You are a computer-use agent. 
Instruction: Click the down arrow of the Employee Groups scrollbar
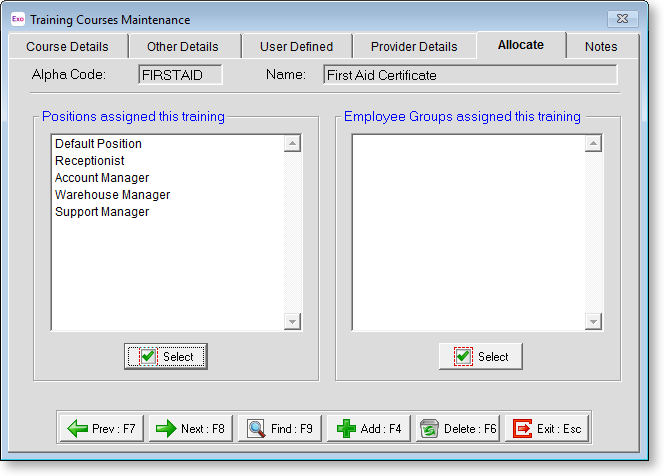[x=593, y=321]
